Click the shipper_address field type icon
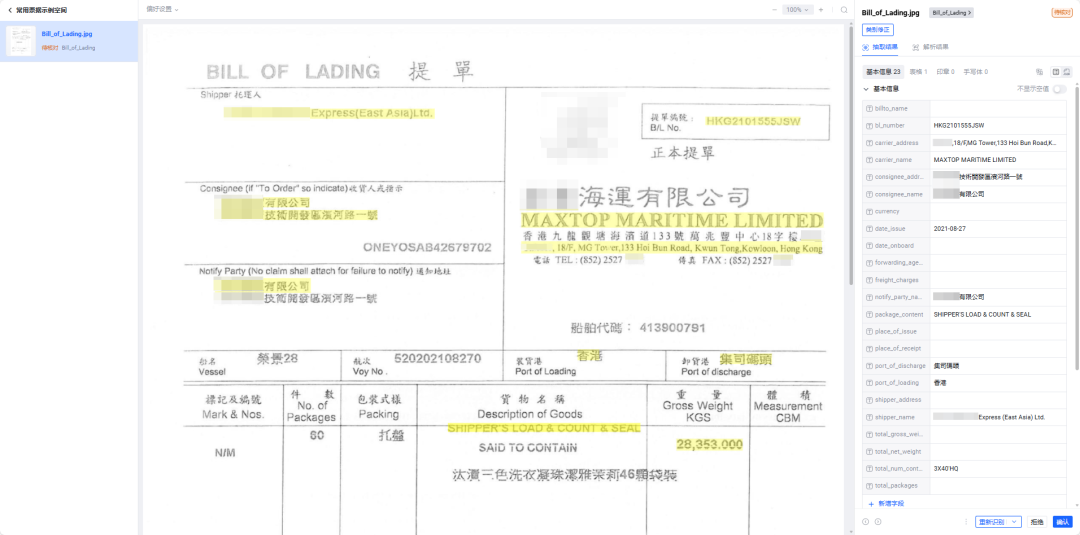1080x535 pixels. (869, 400)
